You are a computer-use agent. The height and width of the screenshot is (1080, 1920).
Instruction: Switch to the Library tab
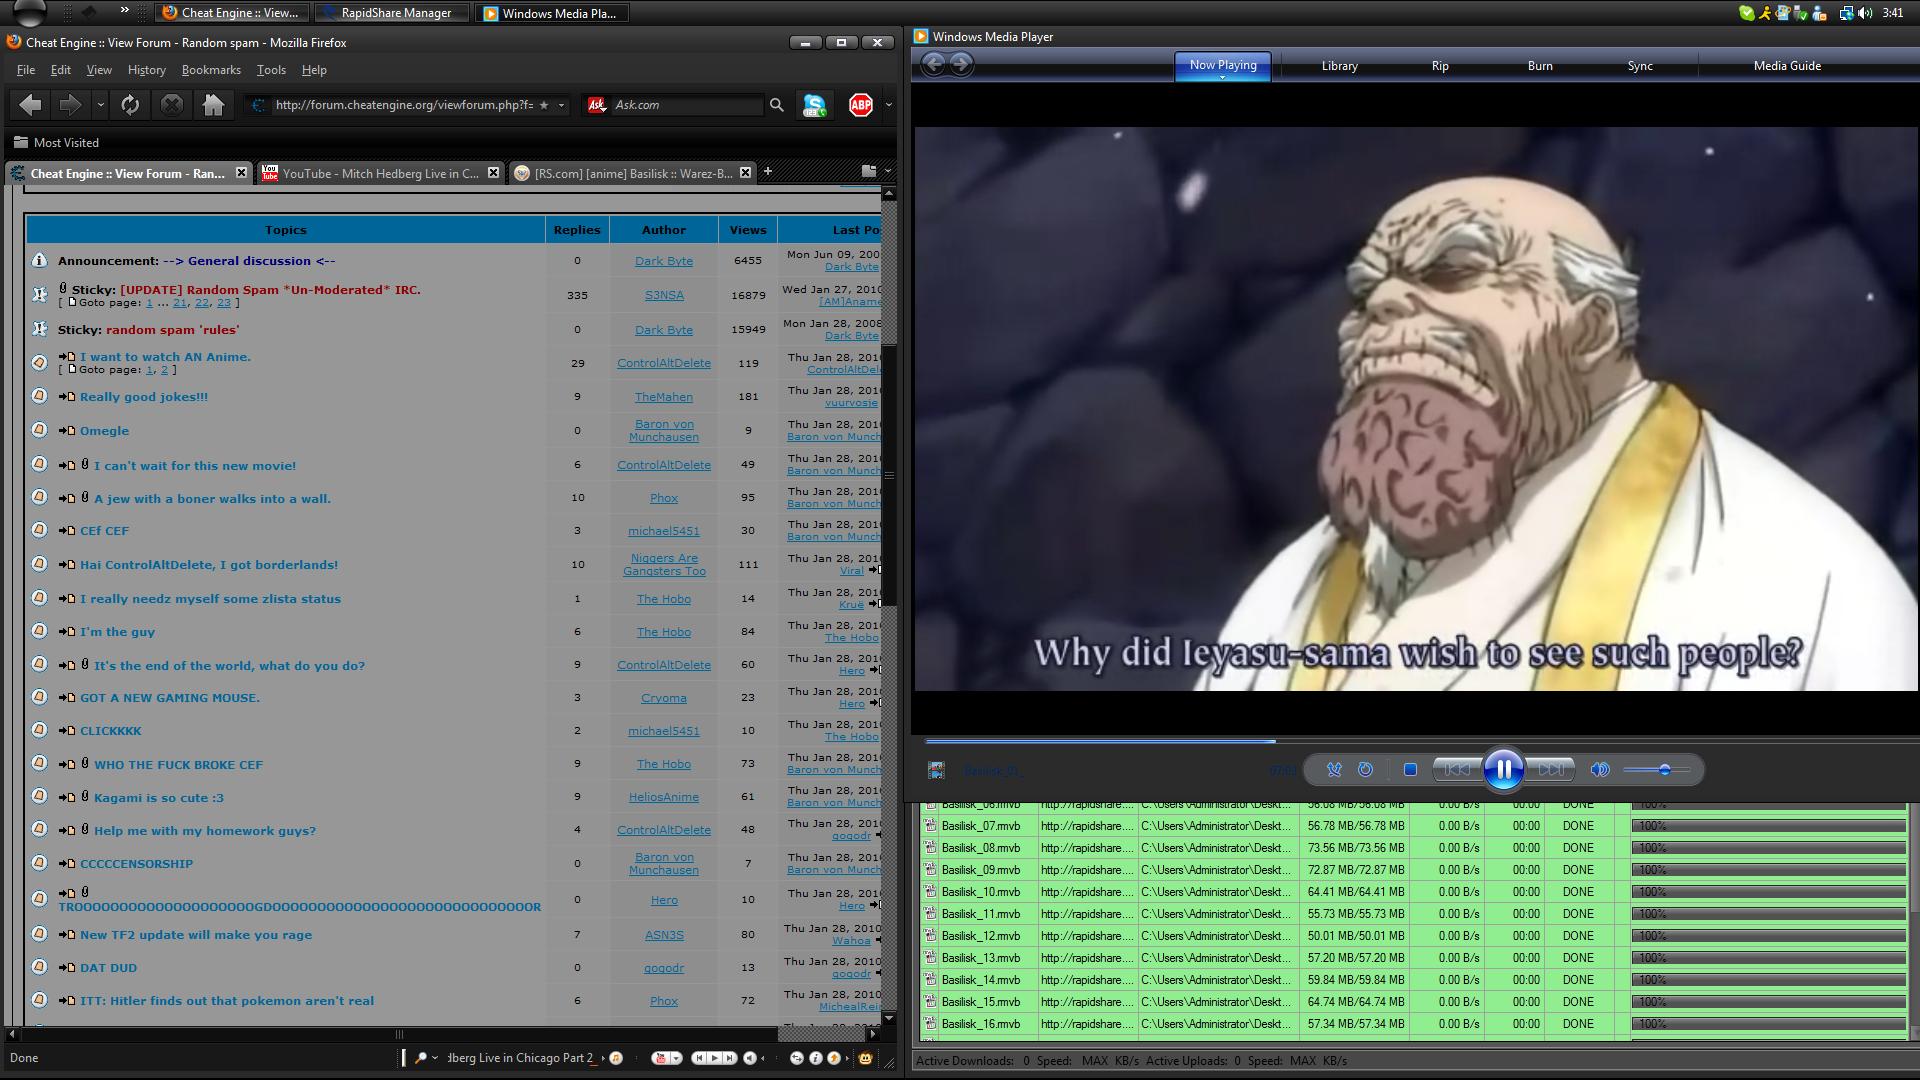click(1339, 66)
